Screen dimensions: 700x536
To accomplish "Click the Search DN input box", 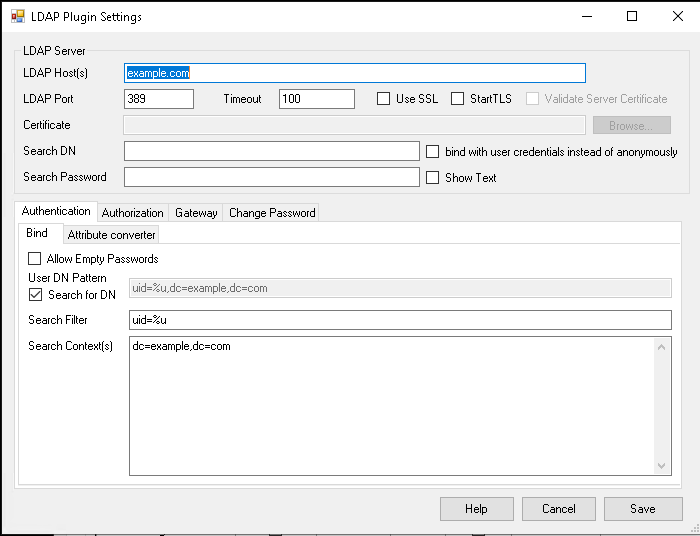I will (x=271, y=151).
